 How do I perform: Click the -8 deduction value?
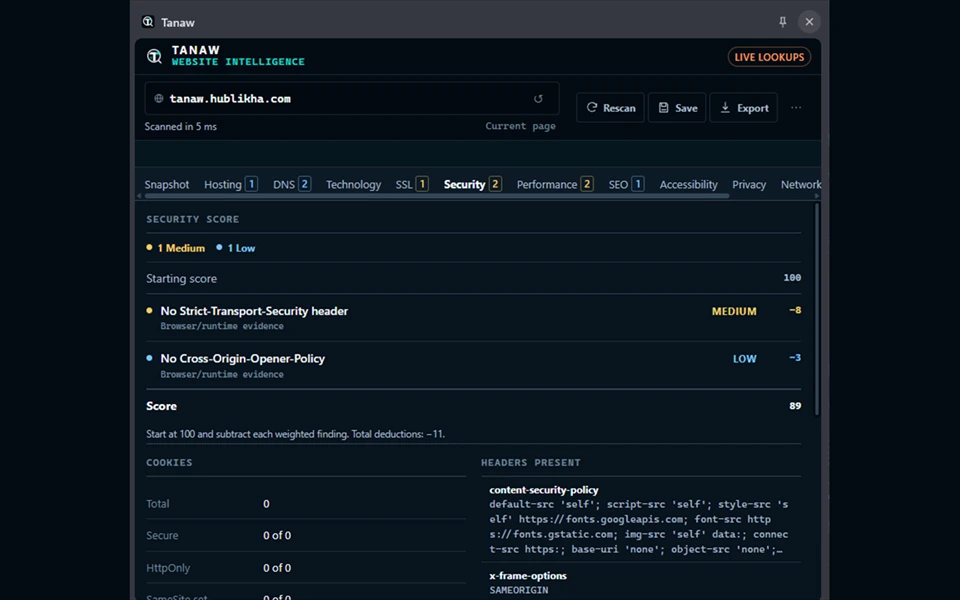click(x=795, y=310)
